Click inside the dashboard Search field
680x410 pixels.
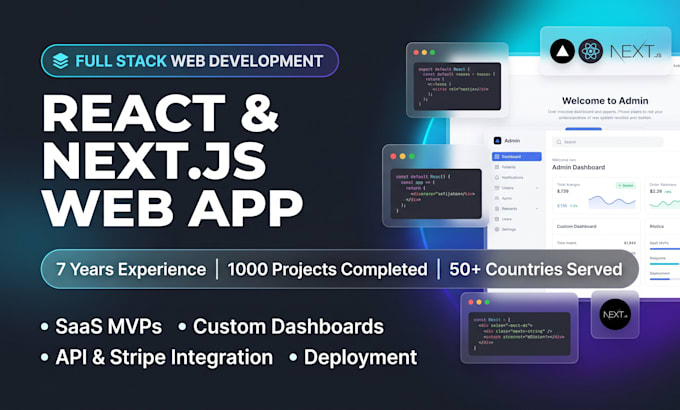(x=608, y=142)
